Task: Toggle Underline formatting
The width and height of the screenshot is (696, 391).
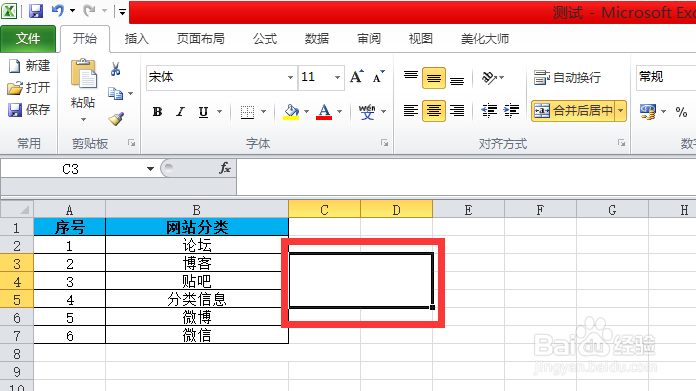Action: [203, 112]
